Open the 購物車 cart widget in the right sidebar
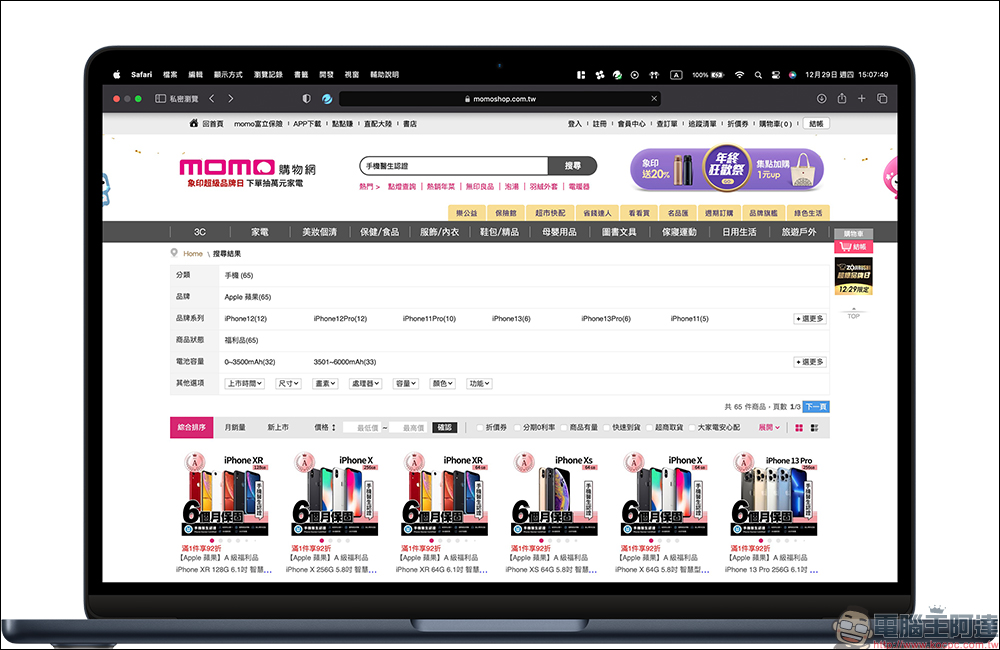 (853, 233)
